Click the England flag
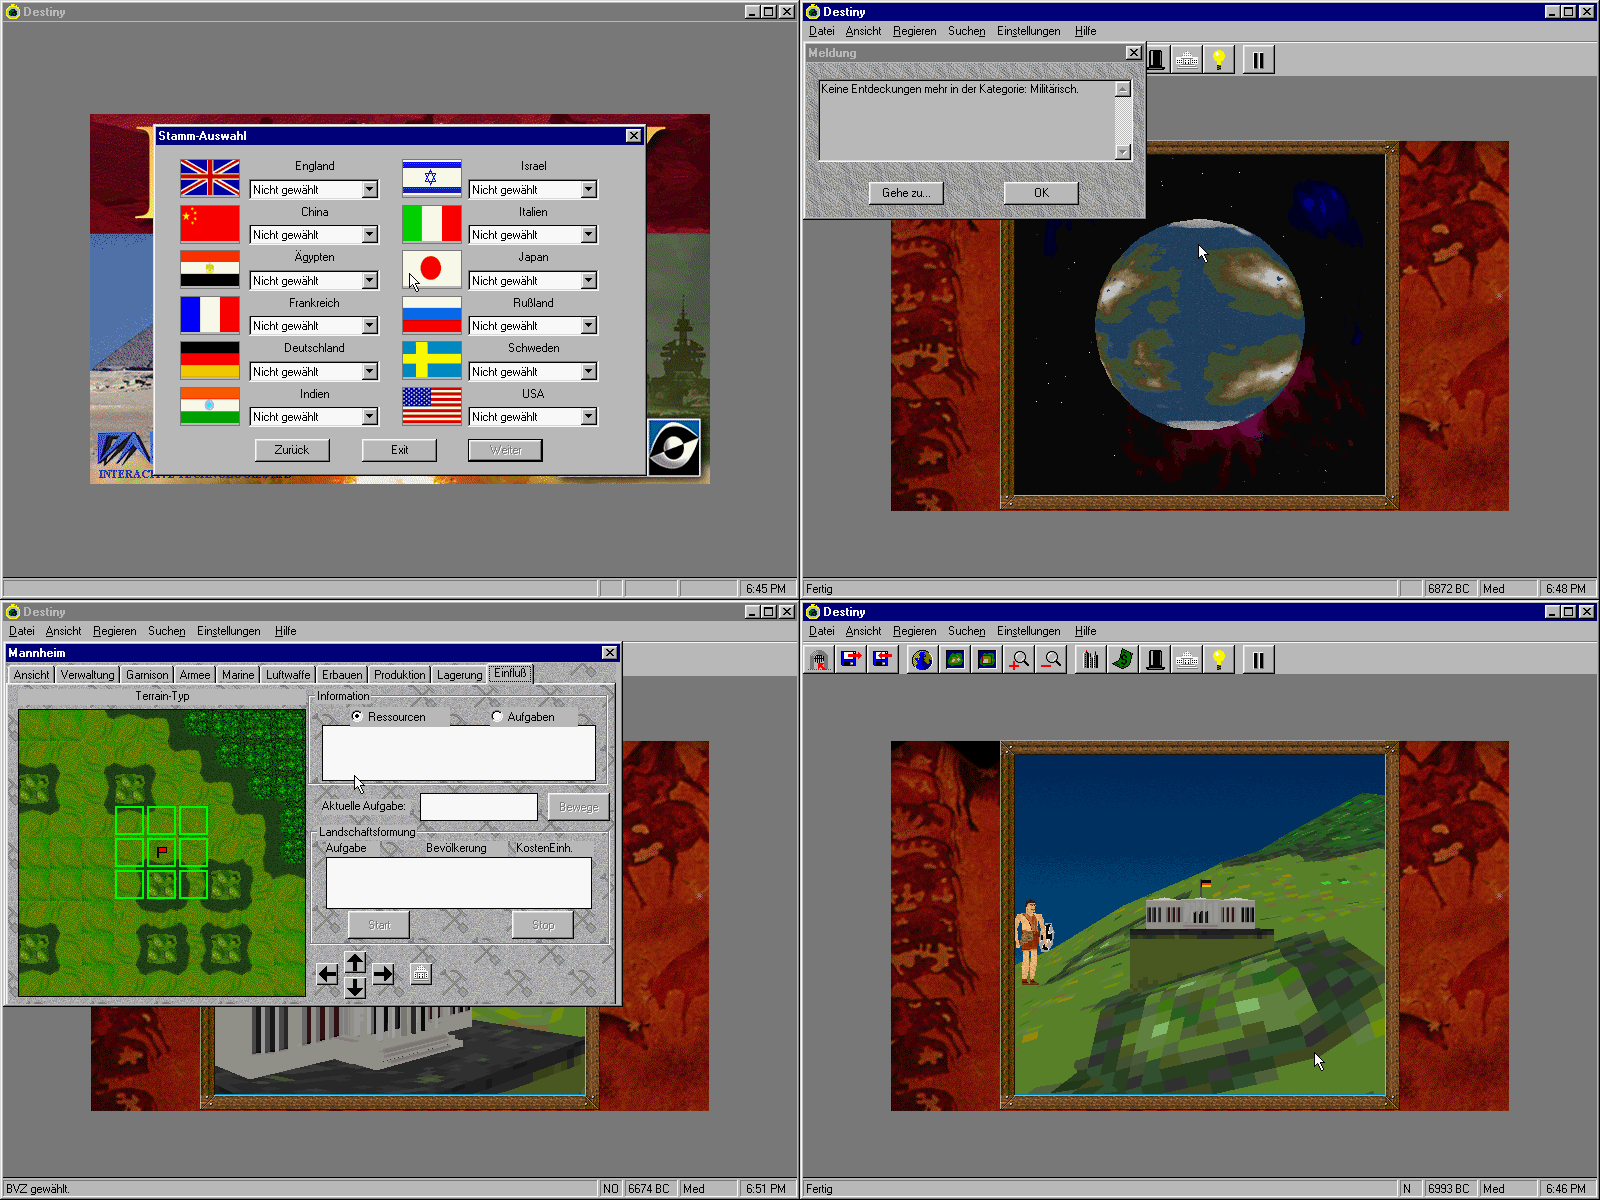This screenshot has width=1600, height=1200. (210, 178)
